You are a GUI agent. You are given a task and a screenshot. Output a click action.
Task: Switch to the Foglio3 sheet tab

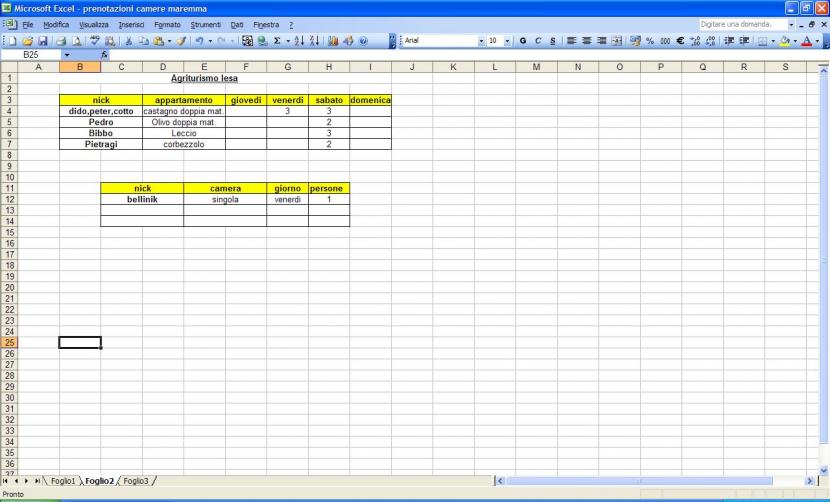[x=136, y=481]
